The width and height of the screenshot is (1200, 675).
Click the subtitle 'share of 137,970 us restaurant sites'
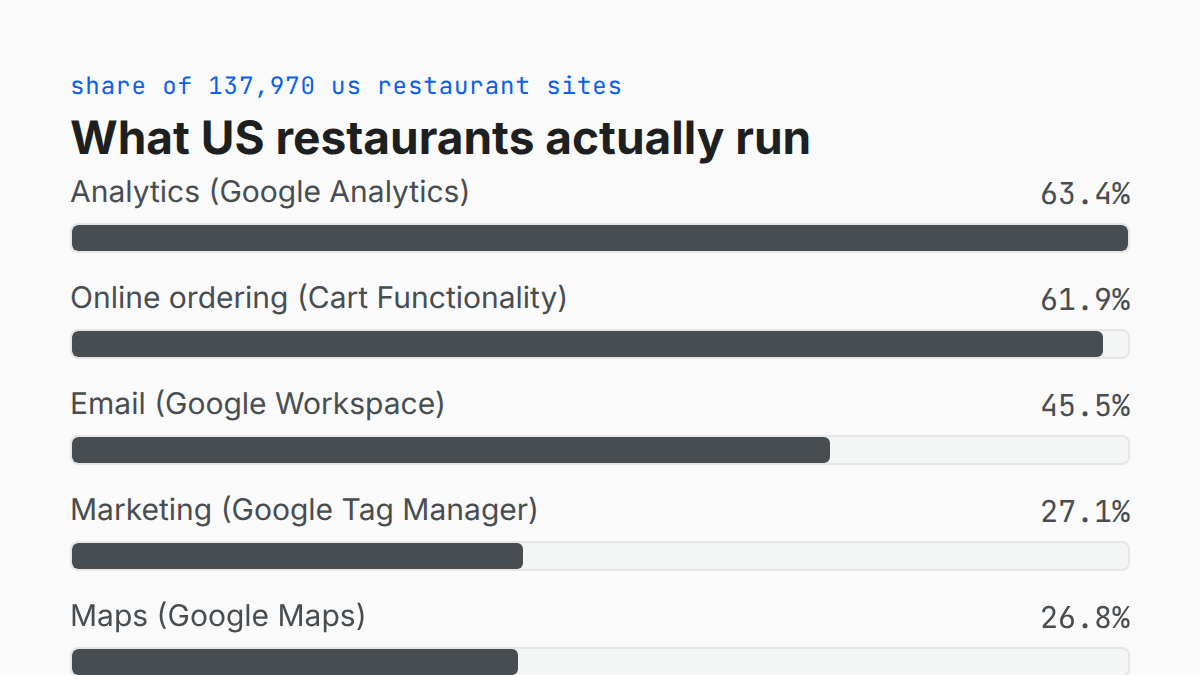click(x=346, y=86)
